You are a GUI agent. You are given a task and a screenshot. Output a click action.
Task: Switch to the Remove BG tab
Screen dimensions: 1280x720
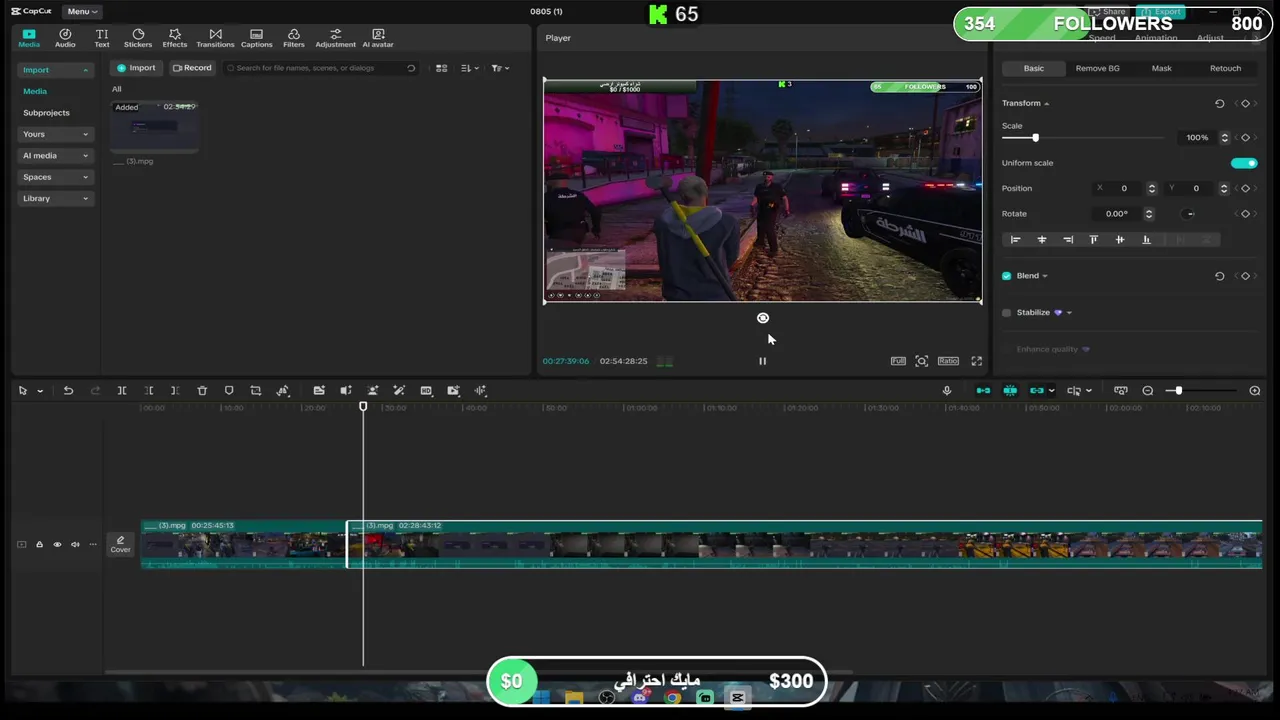(1097, 68)
